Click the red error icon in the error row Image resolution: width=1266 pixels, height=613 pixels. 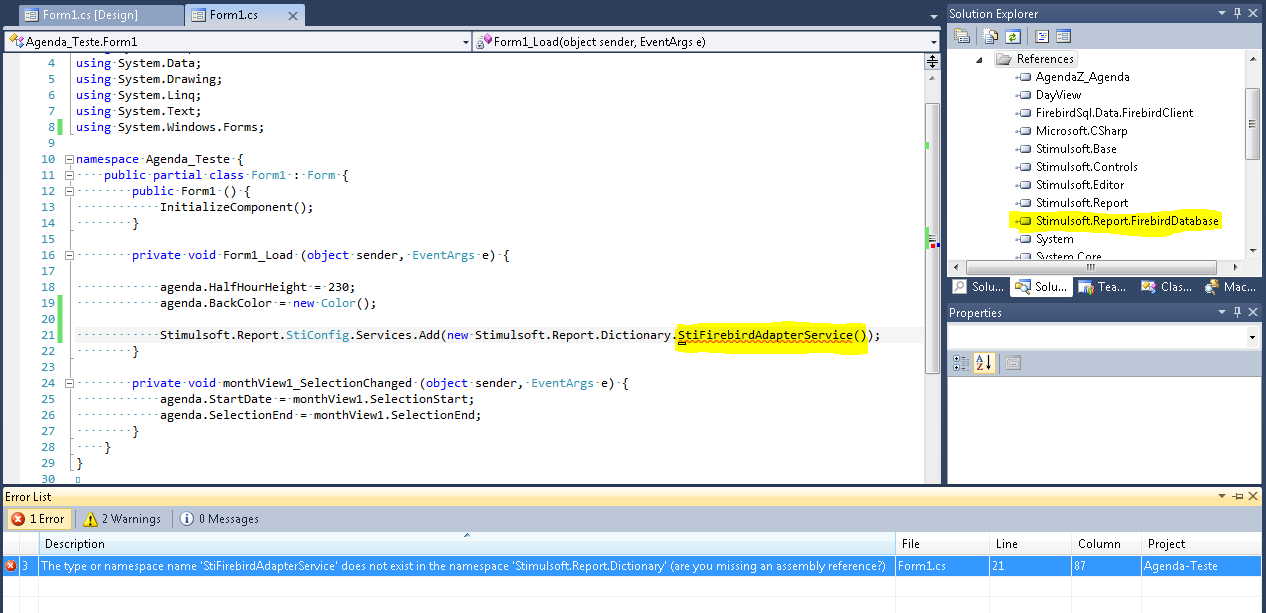[11, 566]
